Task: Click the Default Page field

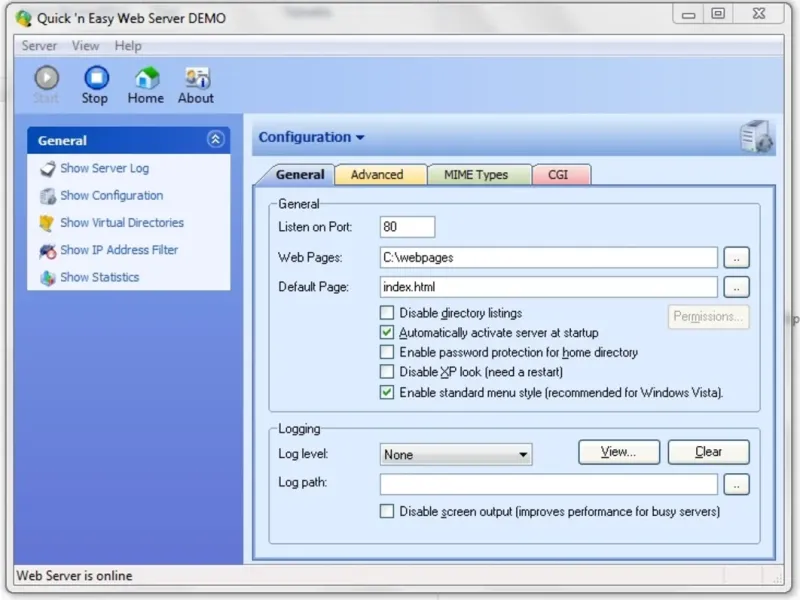Action: click(548, 287)
